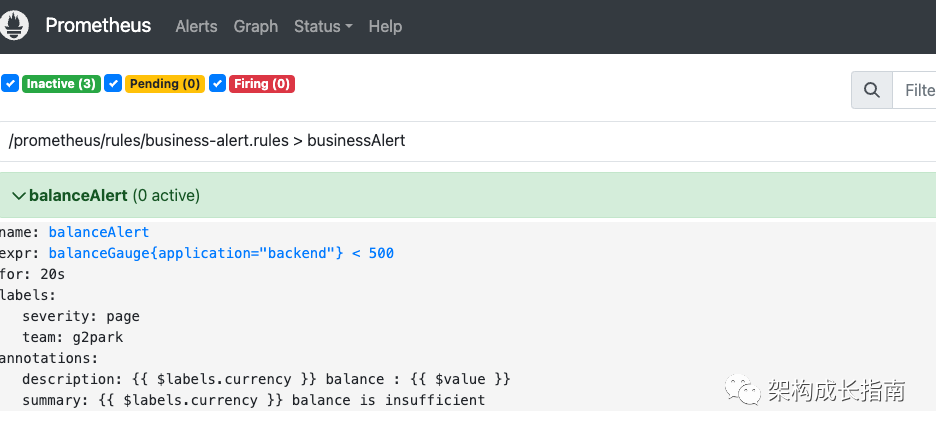Toggle the Firing alerts checkbox
The image size is (936, 432).
tap(217, 84)
